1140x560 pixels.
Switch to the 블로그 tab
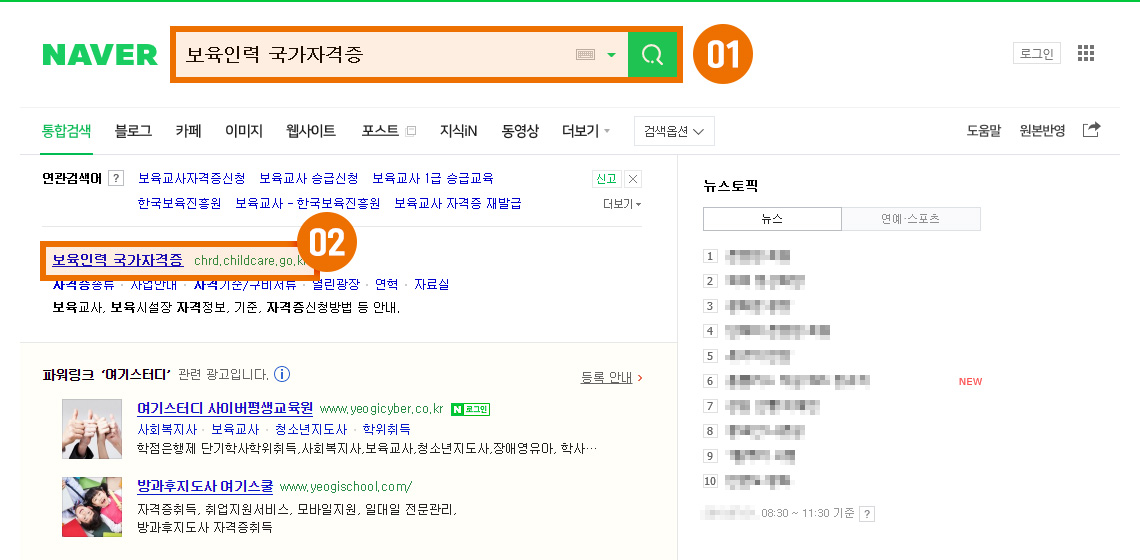point(133,131)
